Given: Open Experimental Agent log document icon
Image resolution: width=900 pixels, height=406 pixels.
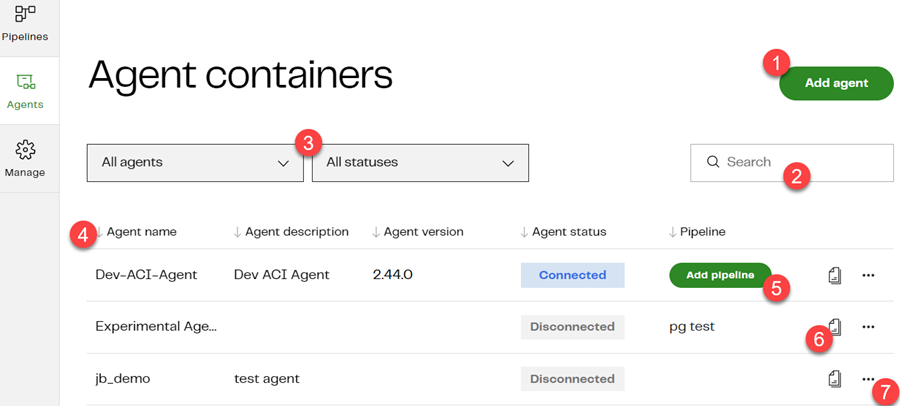Looking at the screenshot, I should [x=833, y=327].
